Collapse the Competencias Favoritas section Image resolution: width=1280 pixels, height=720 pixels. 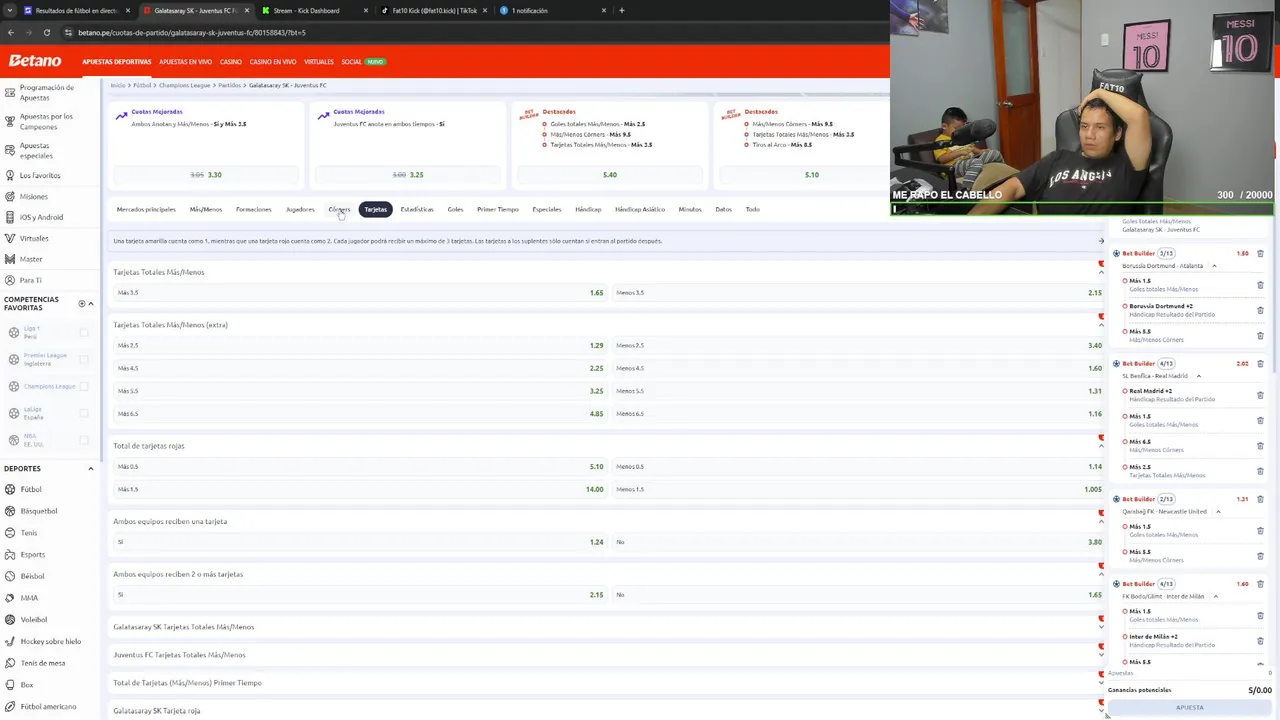[91, 303]
